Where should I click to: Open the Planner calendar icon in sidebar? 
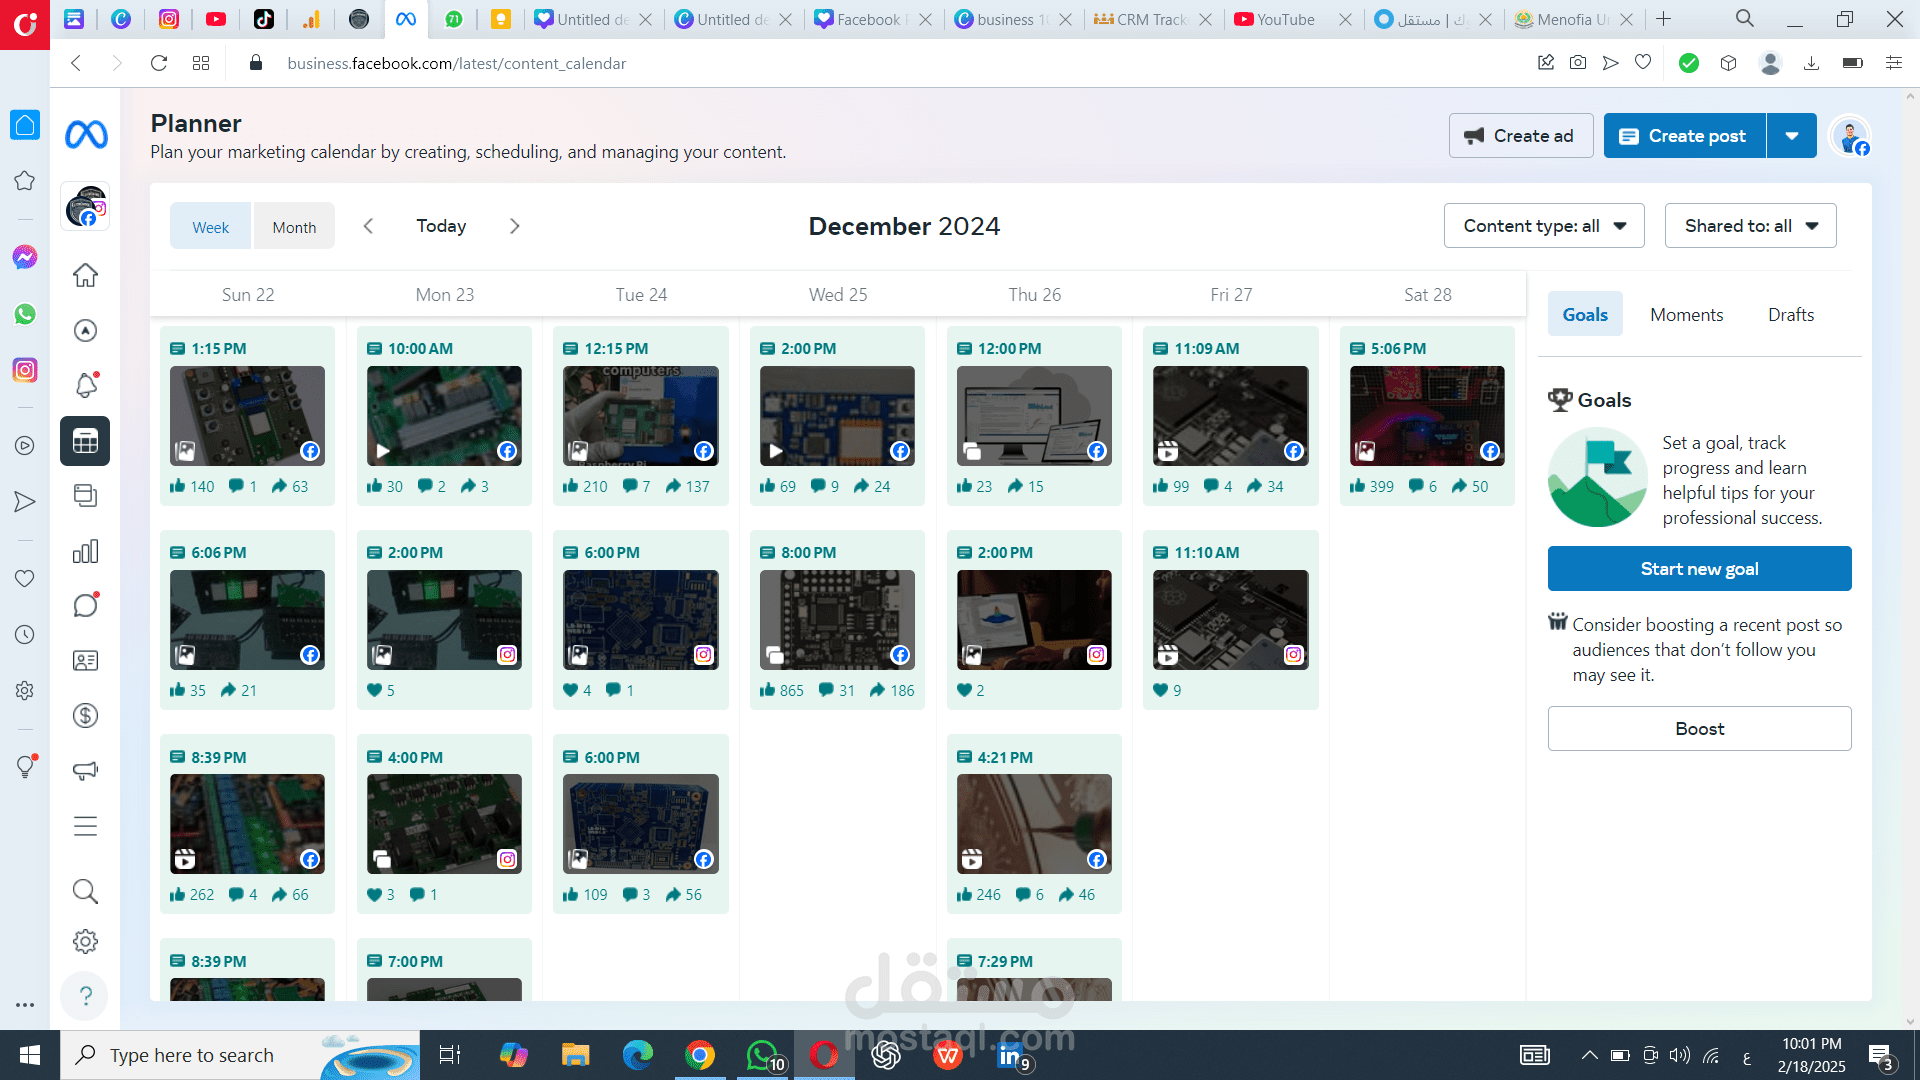point(85,441)
